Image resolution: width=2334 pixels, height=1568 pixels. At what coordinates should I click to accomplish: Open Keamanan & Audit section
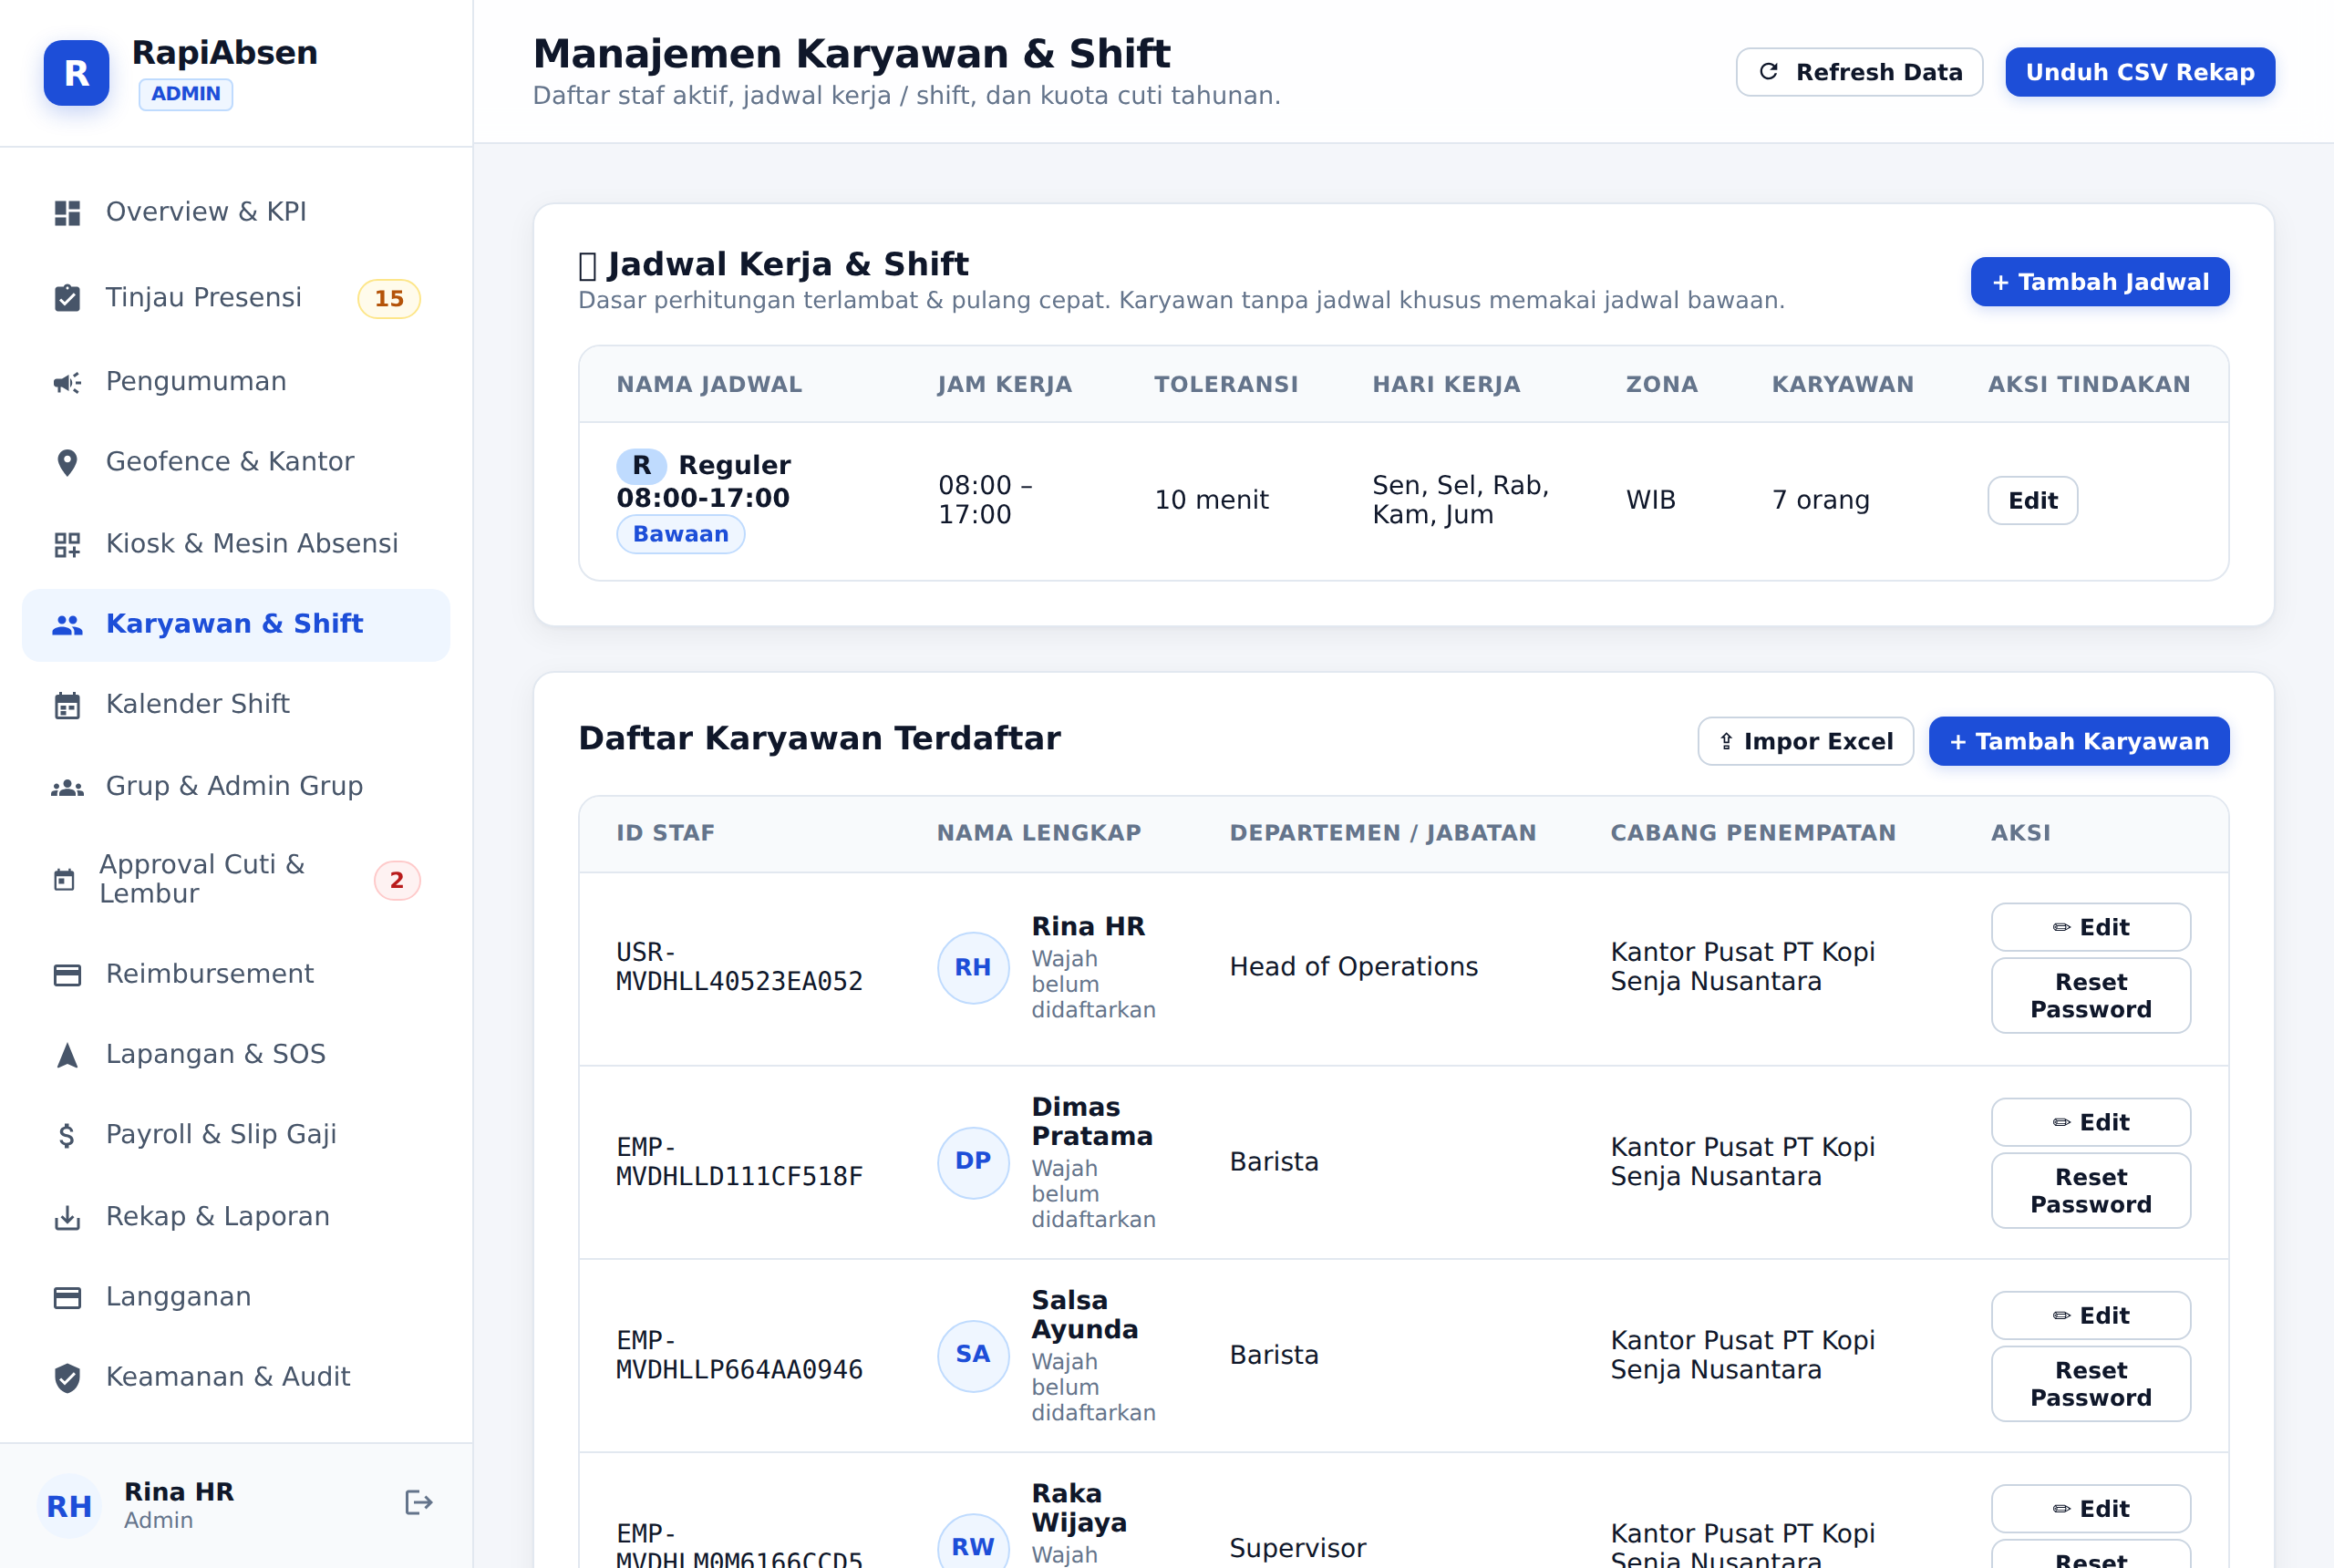236,1378
